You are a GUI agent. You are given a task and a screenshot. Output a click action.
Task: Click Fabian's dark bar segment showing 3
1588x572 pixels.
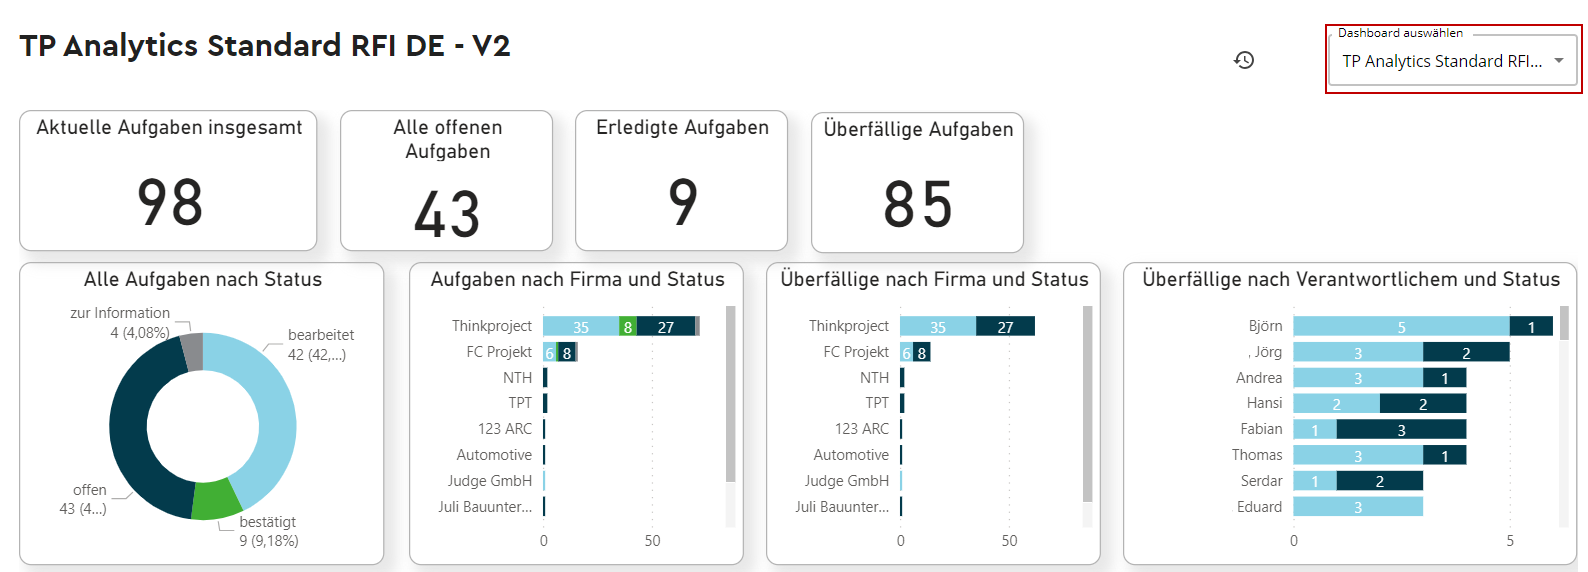[x=1400, y=429]
